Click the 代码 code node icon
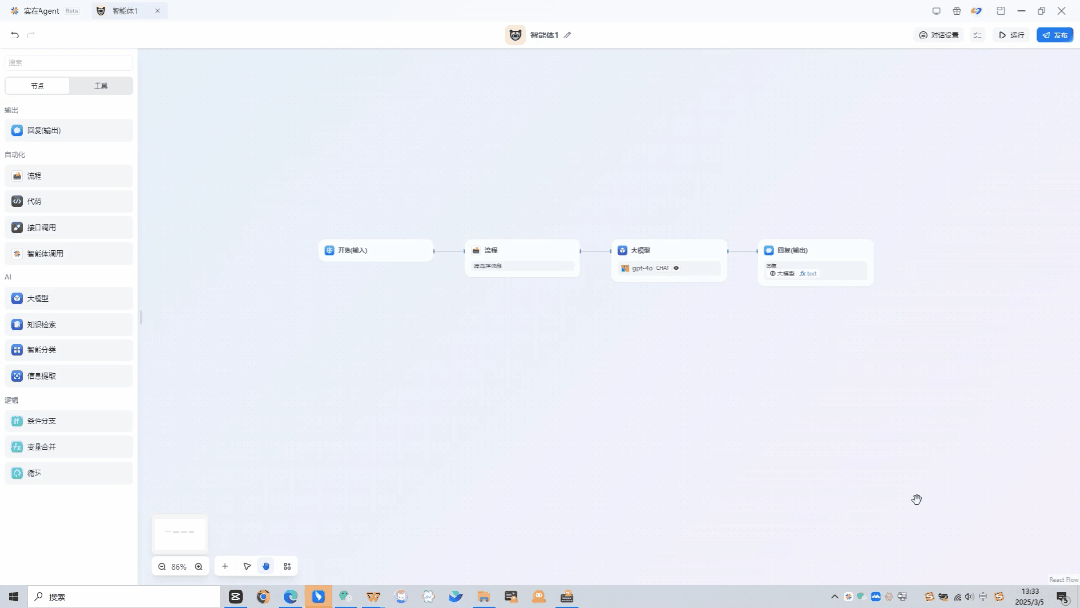Screen dimensions: 1080x608 pos(17,201)
